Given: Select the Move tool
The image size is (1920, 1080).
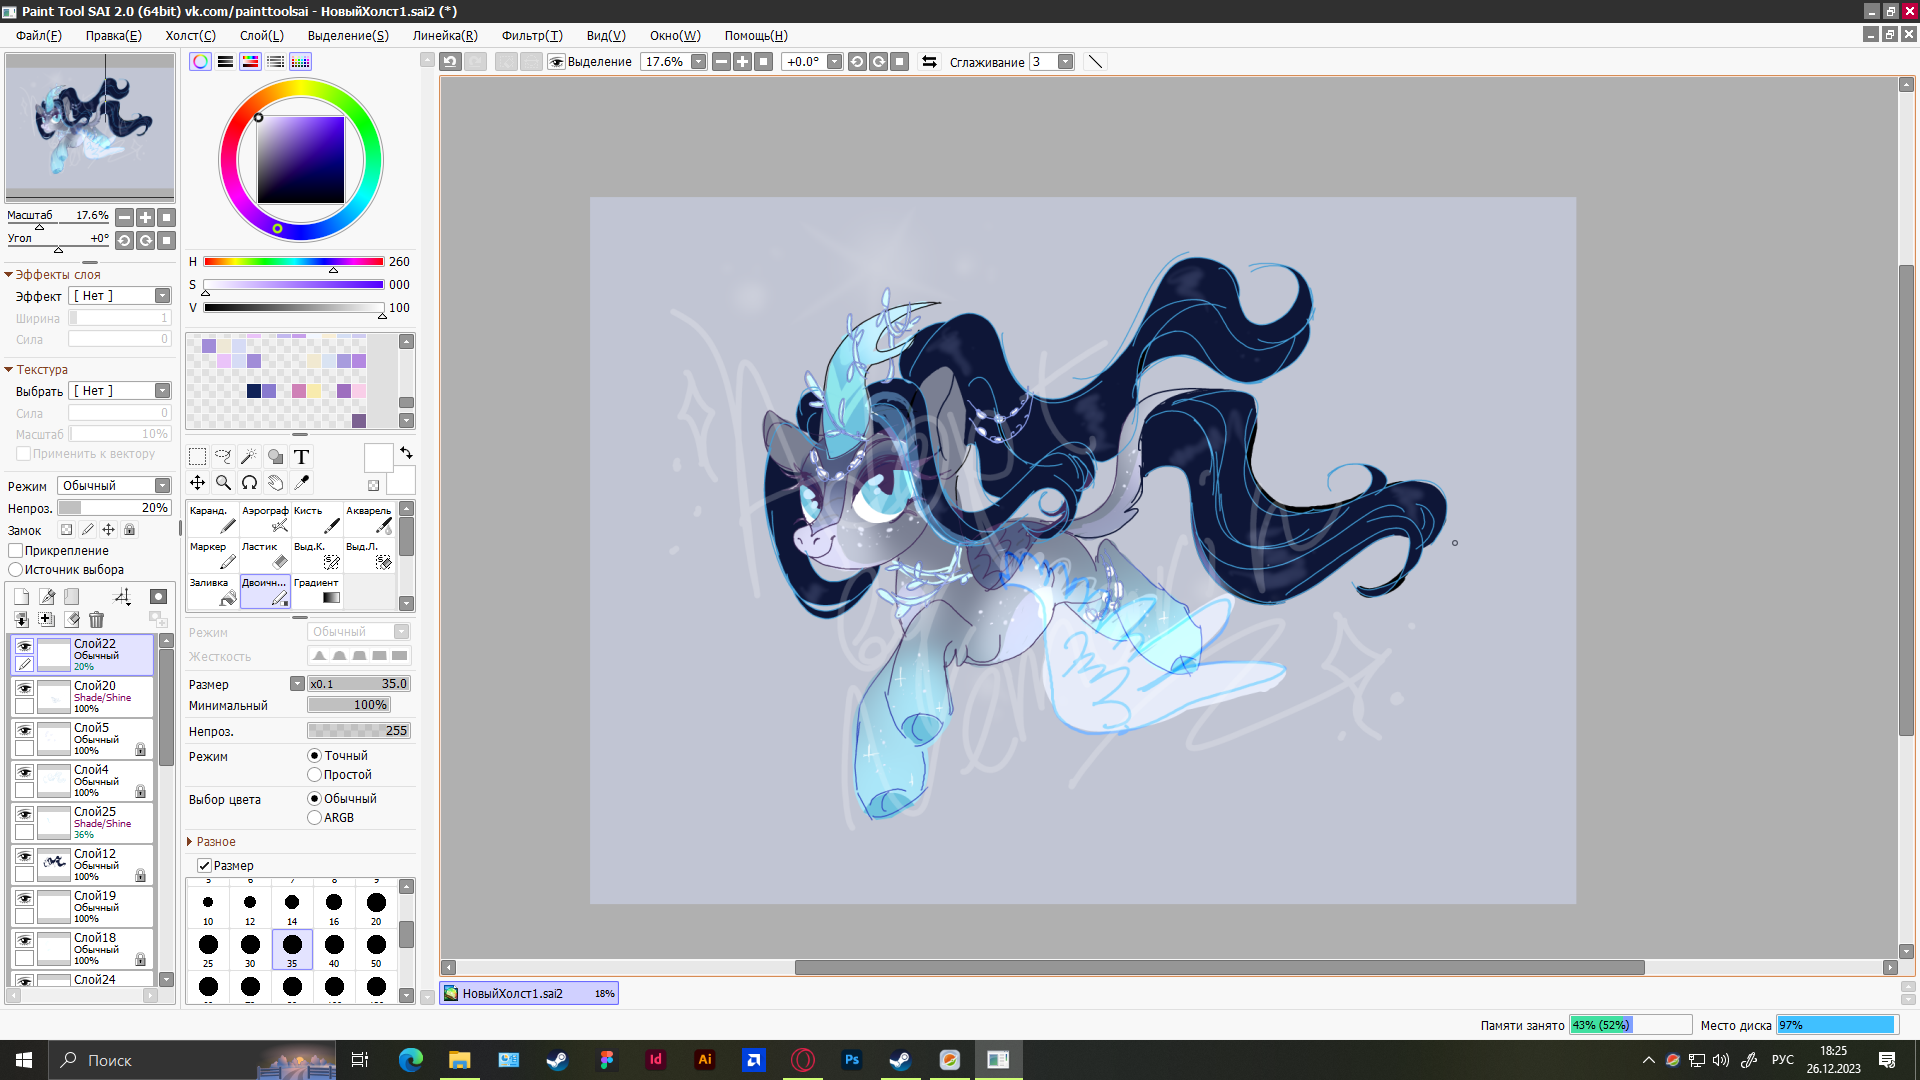Looking at the screenshot, I should [197, 483].
